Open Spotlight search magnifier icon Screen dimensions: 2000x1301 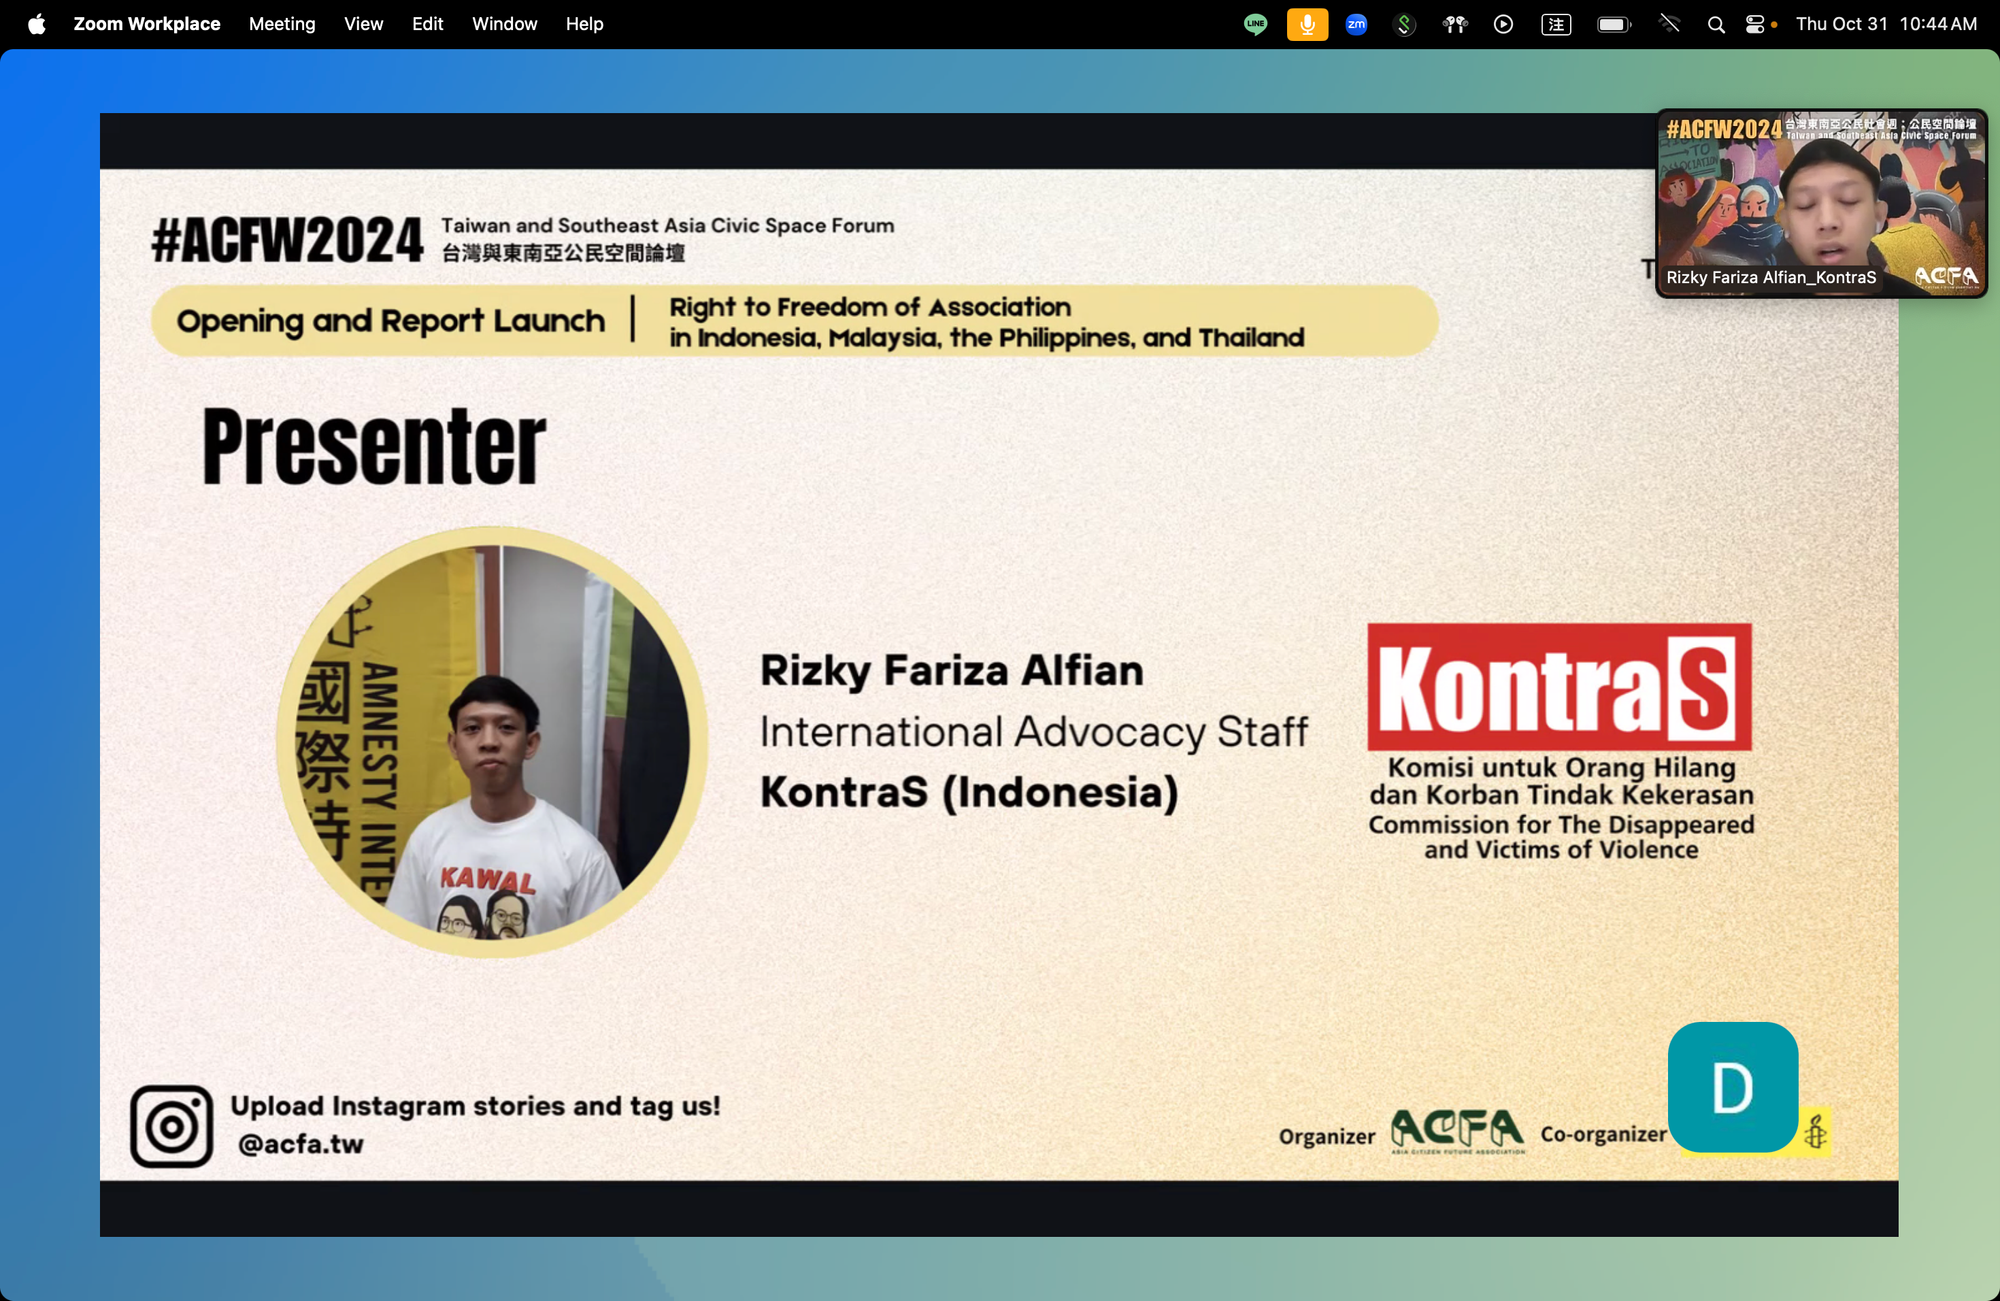click(x=1716, y=24)
